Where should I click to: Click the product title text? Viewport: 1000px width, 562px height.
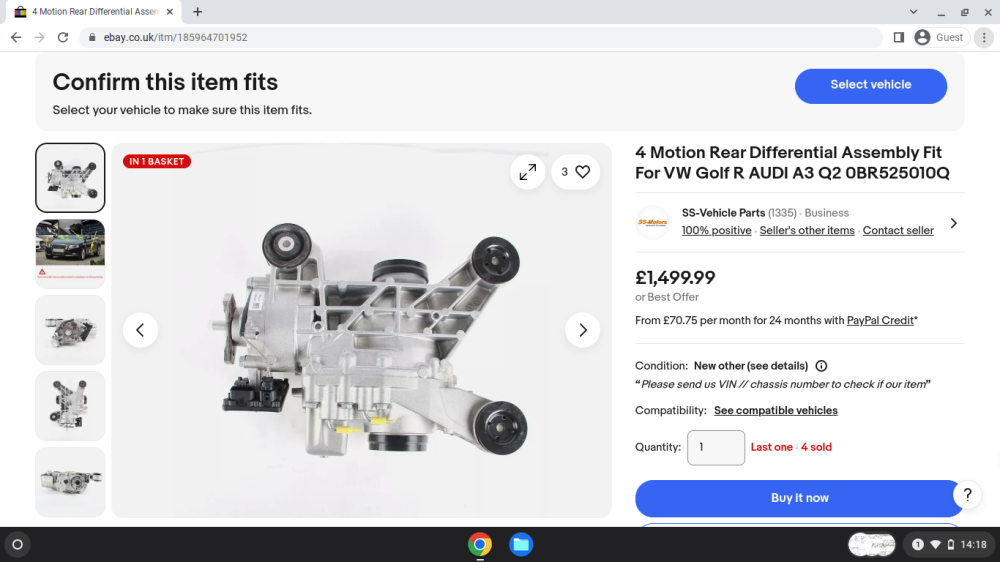tap(792, 163)
